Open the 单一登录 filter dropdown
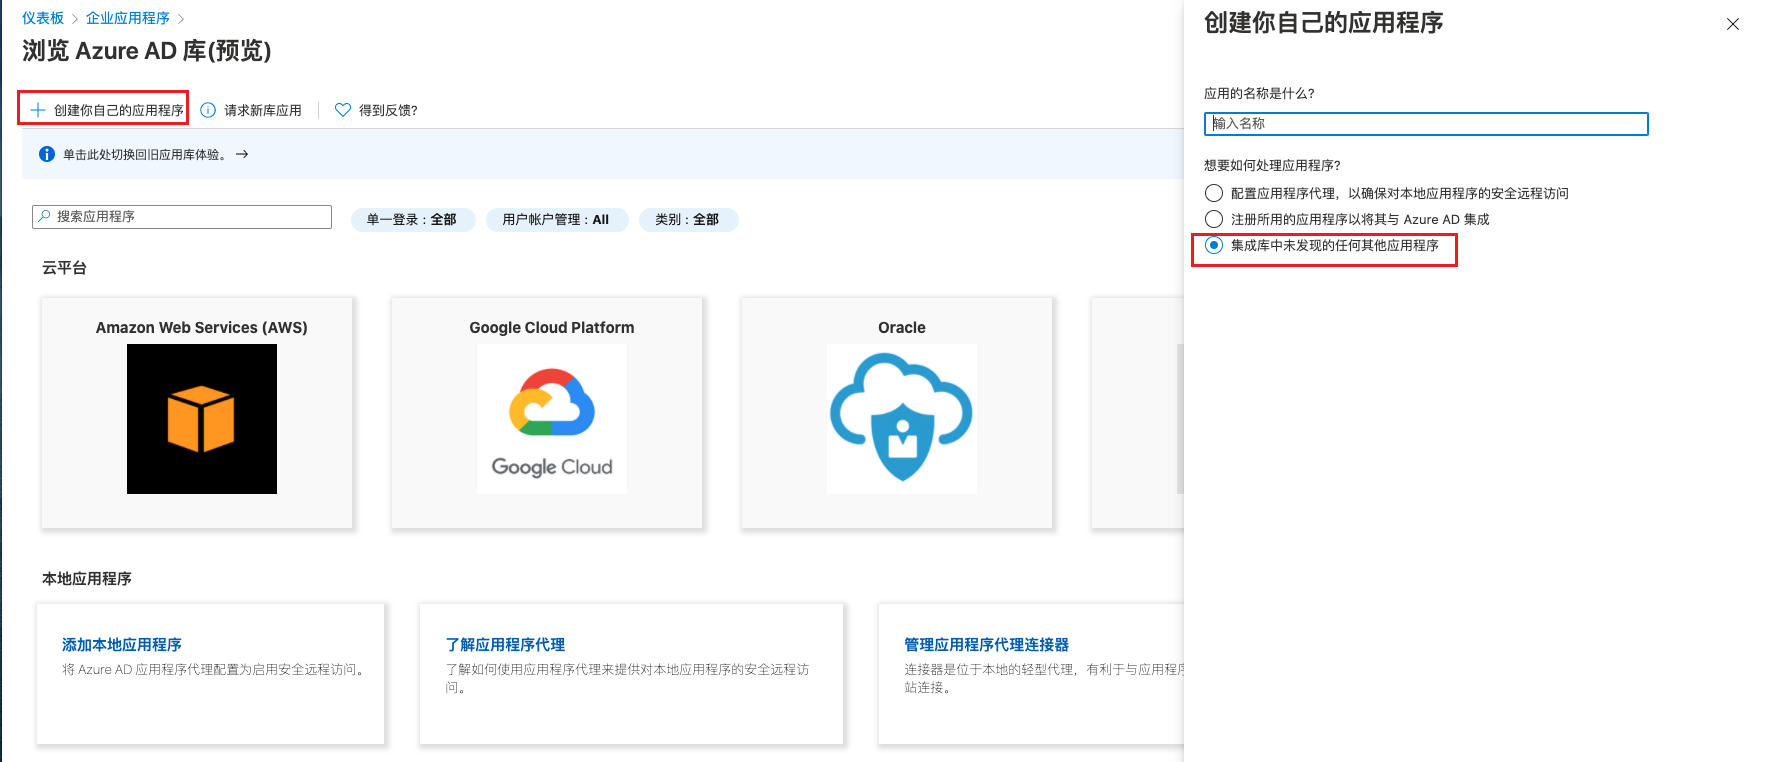The width and height of the screenshot is (1768, 762). (x=411, y=220)
